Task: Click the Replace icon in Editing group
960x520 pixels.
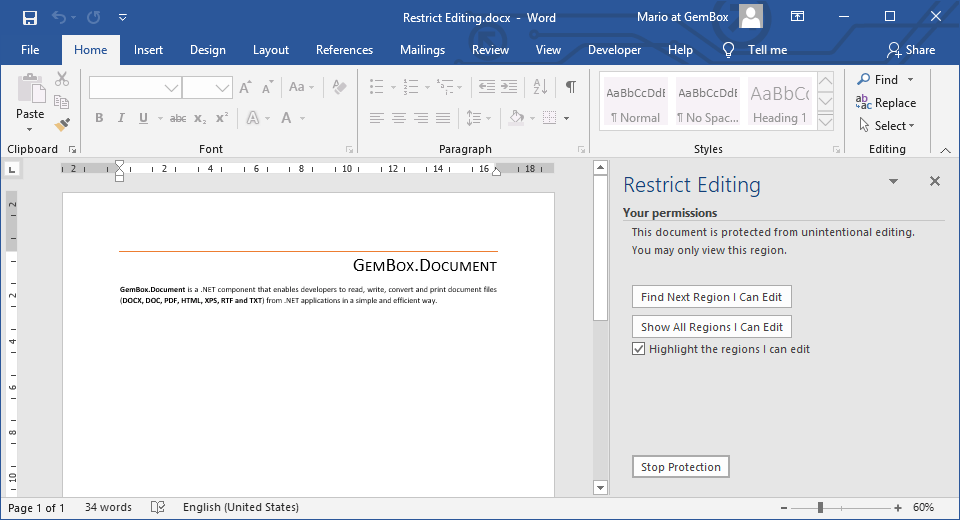Action: 864,103
